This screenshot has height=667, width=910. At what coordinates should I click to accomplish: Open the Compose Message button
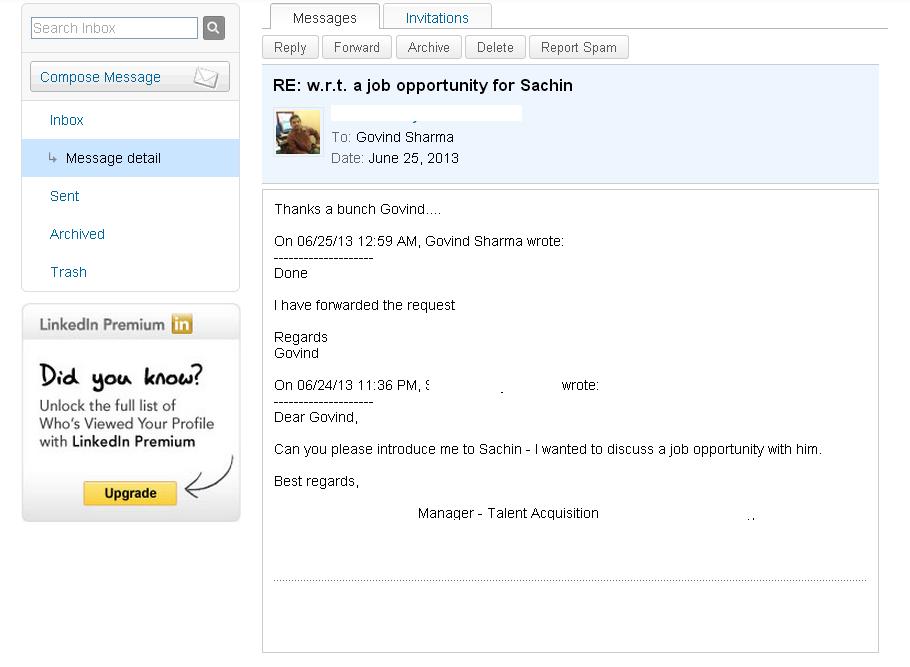[x=130, y=77]
